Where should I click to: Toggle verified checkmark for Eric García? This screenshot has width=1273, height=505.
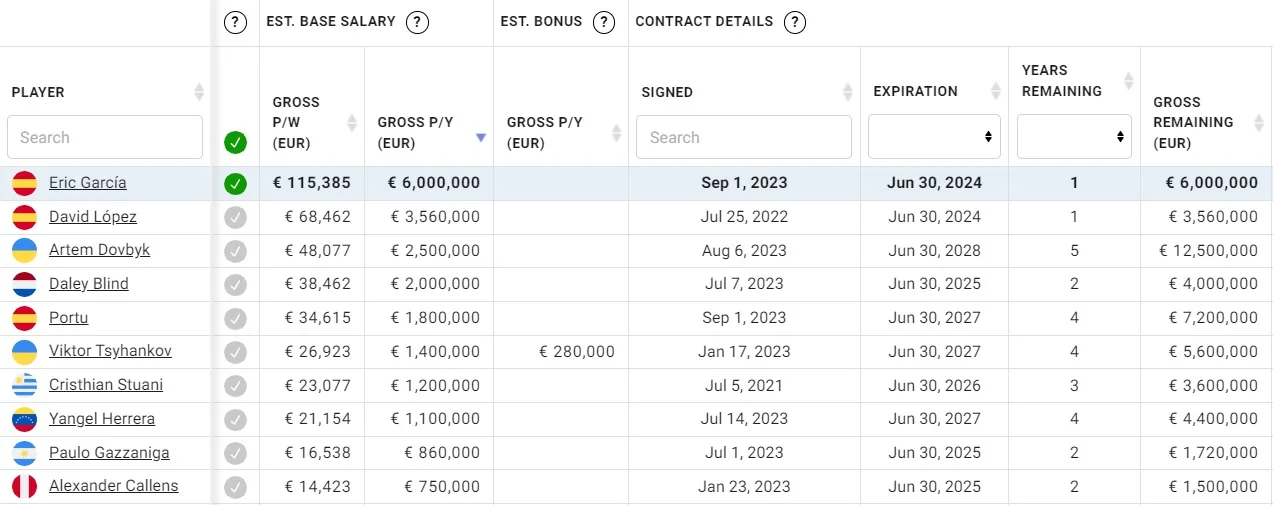(235, 184)
